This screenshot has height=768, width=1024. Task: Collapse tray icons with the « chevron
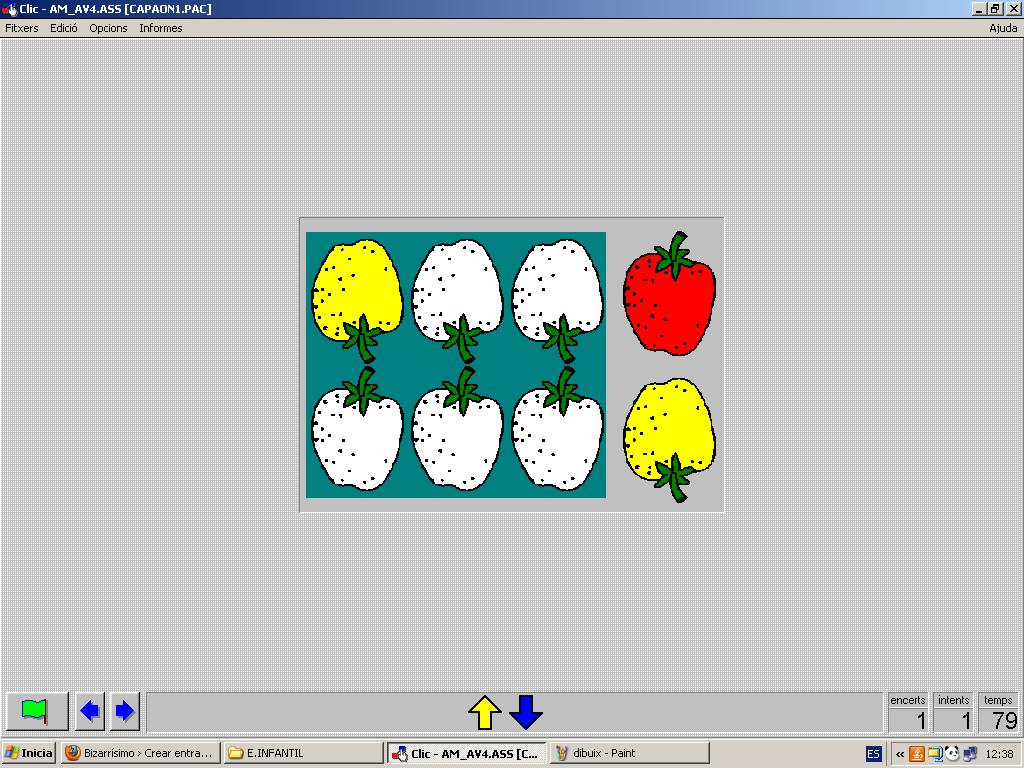(x=899, y=753)
